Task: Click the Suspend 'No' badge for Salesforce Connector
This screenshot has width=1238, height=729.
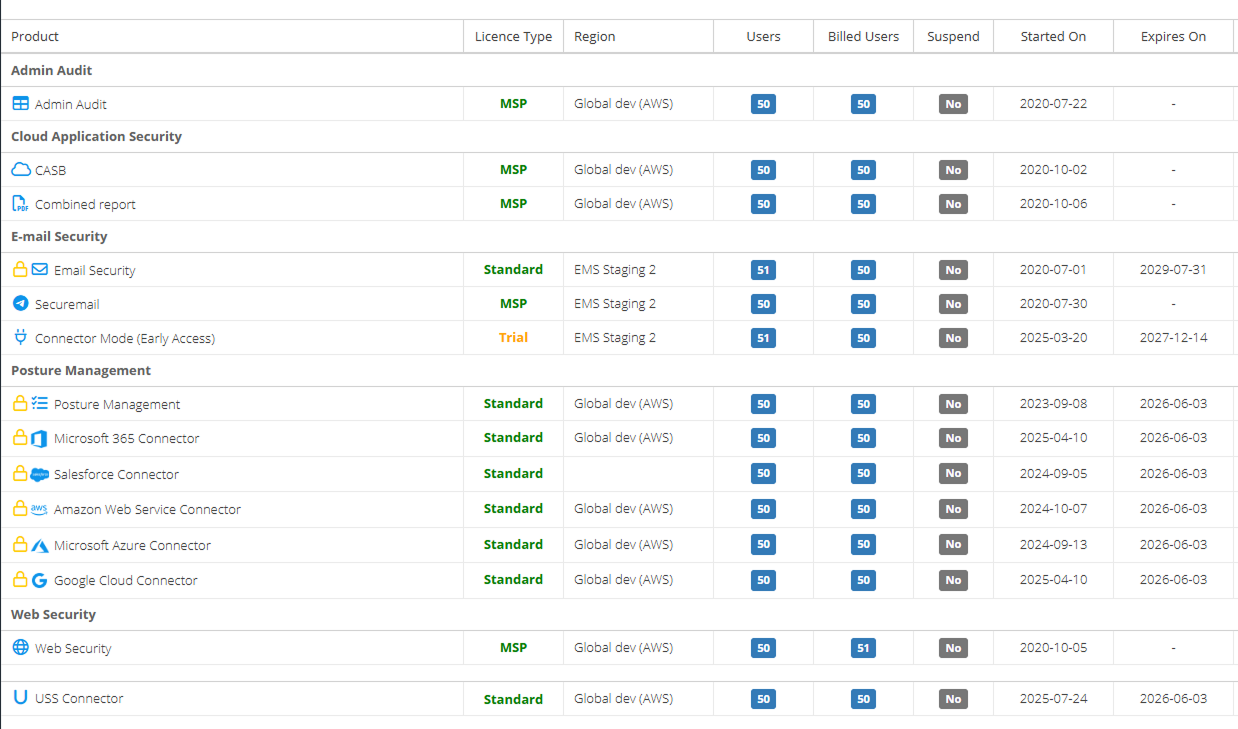Action: pyautogui.click(x=953, y=473)
